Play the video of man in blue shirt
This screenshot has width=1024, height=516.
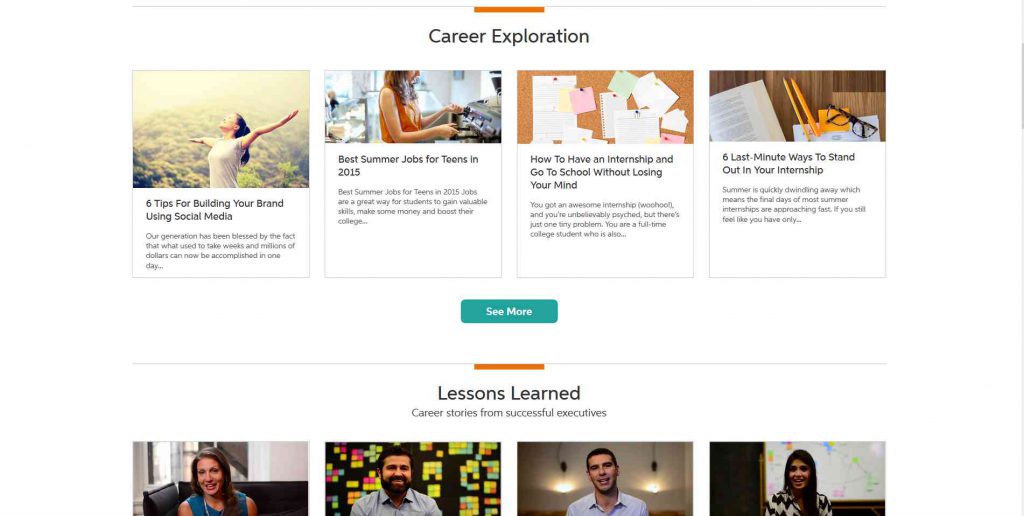pyautogui.click(x=605, y=479)
